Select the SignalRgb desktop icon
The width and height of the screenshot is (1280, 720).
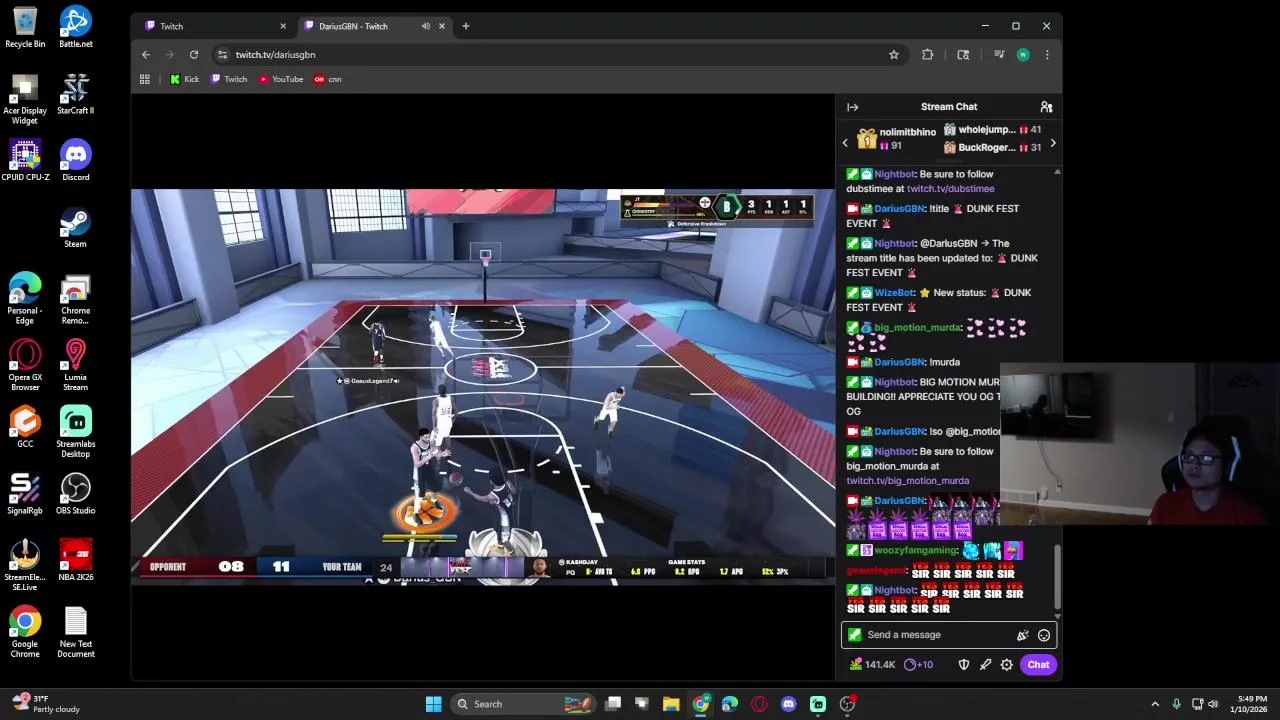click(25, 494)
